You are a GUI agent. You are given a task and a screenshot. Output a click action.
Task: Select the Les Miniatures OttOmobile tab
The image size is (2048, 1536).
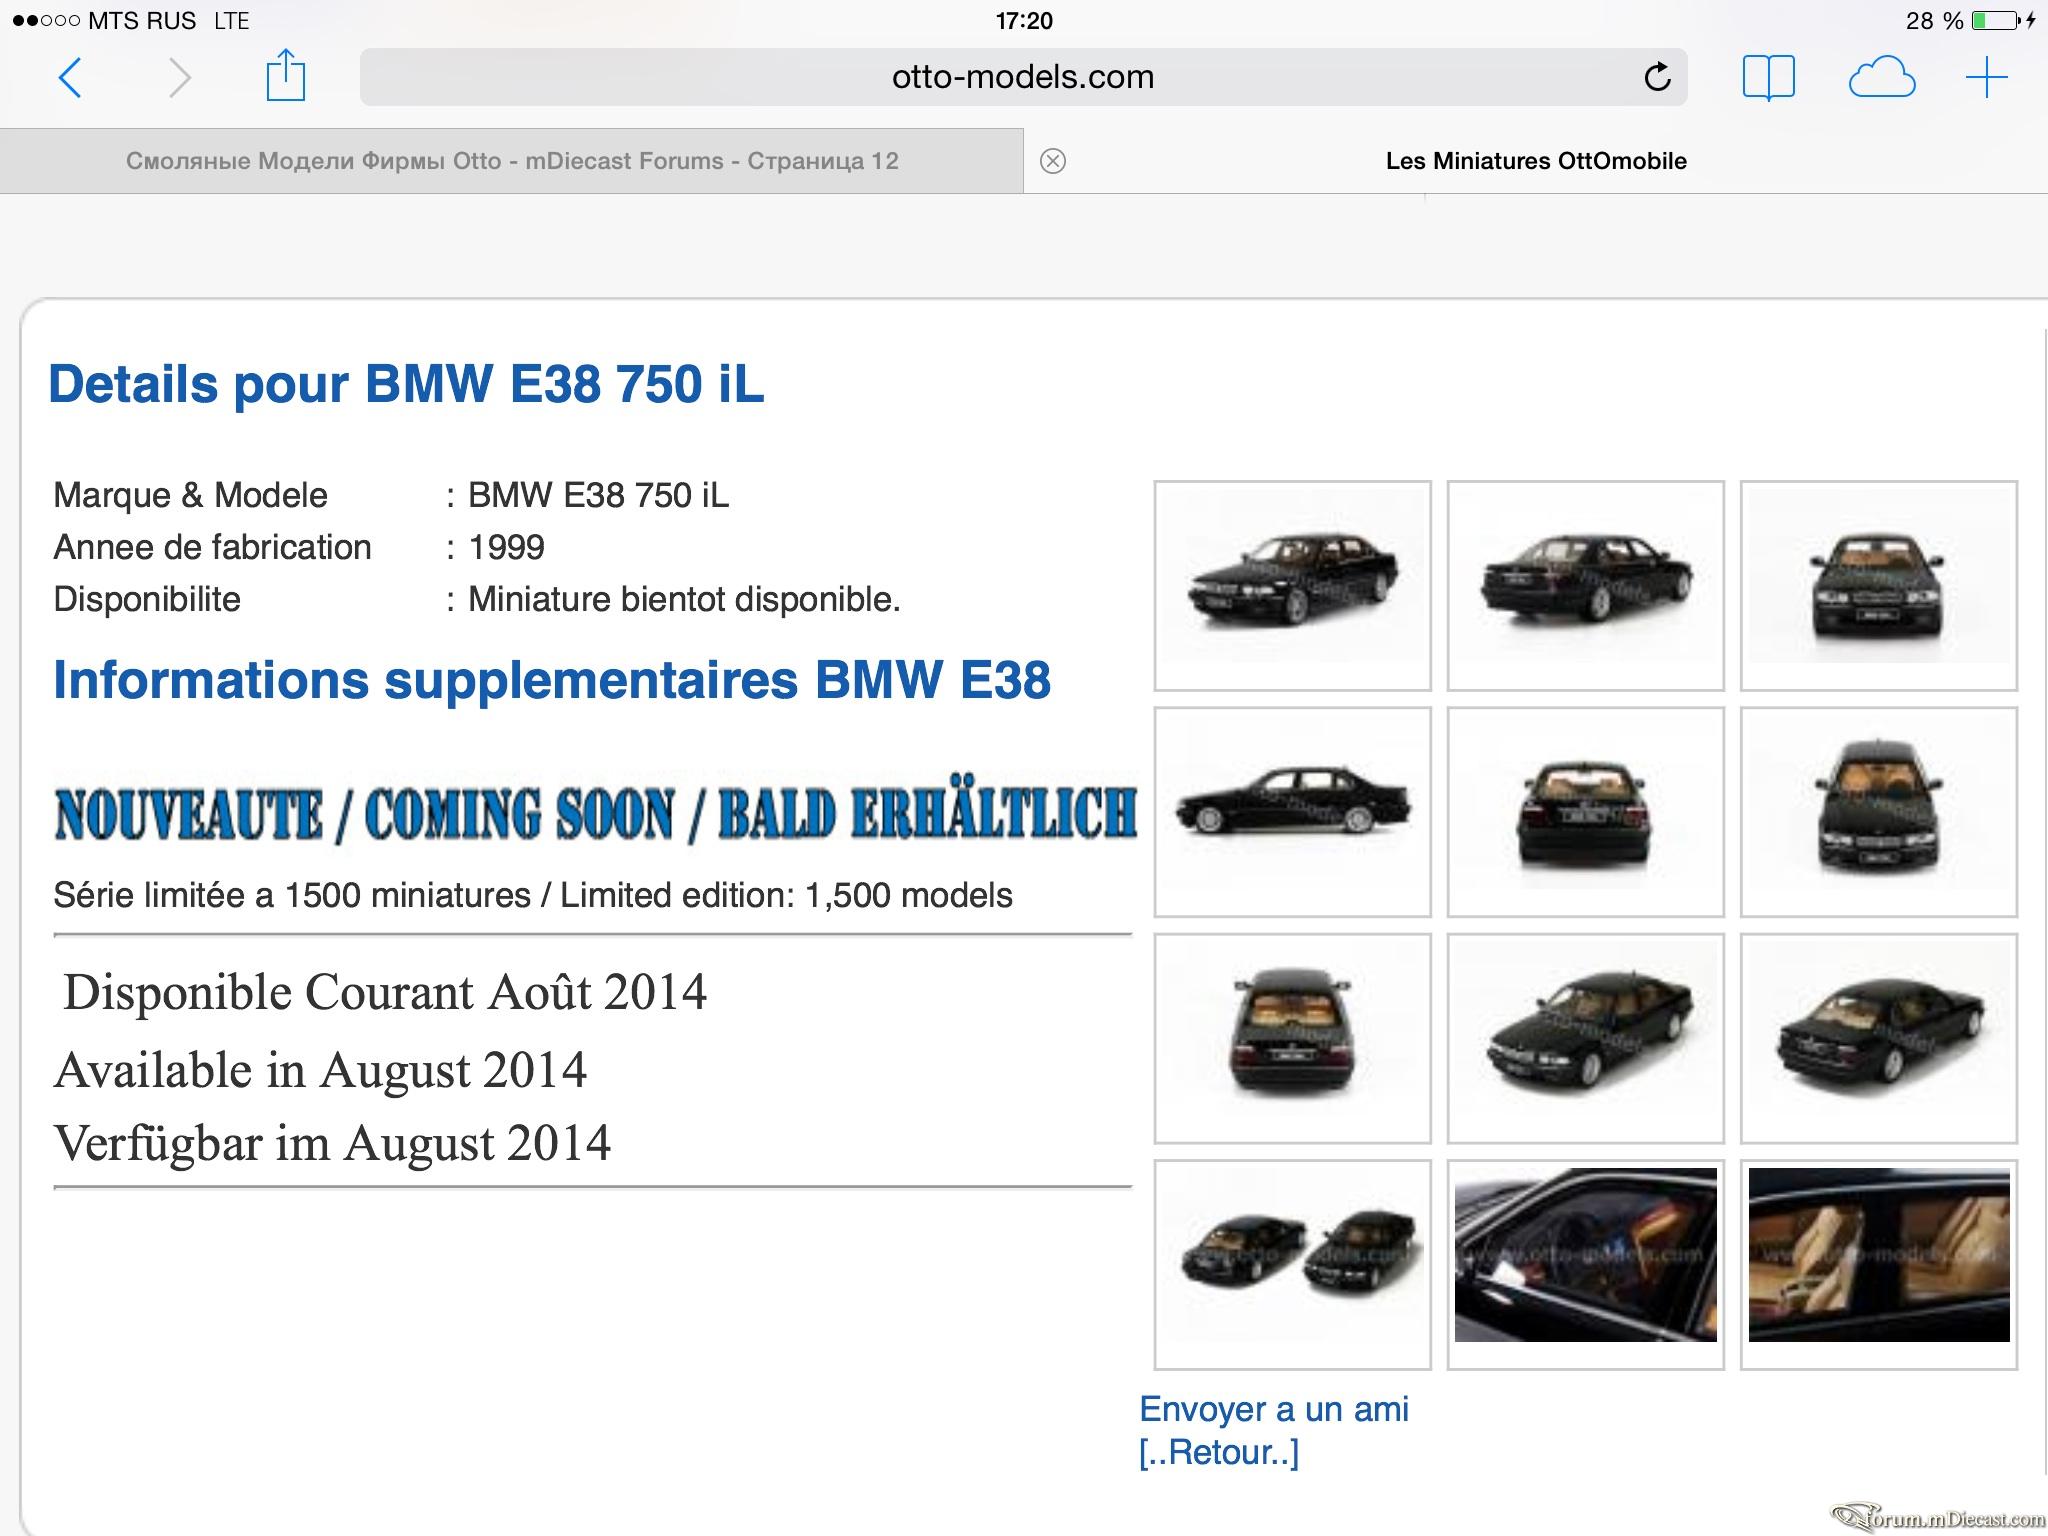click(1536, 161)
